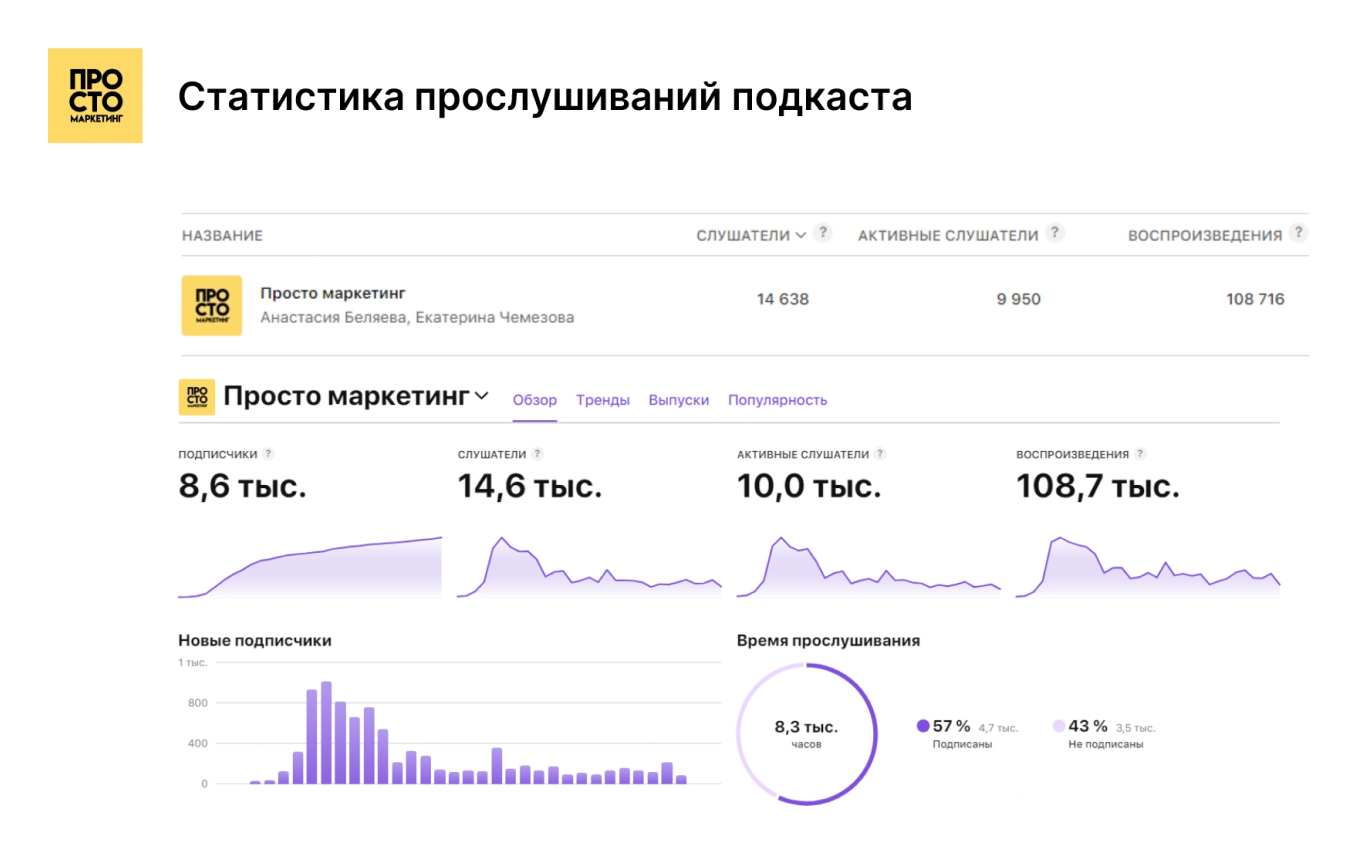Click the Время прослушивания heading
This screenshot has width=1360, height=855.
828,640
